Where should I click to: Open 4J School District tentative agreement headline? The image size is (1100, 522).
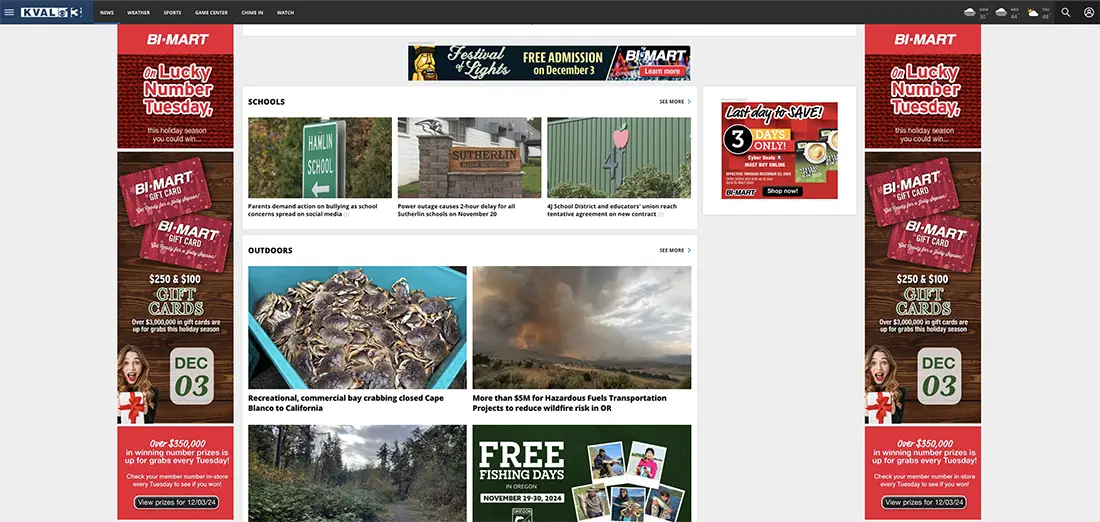click(612, 210)
